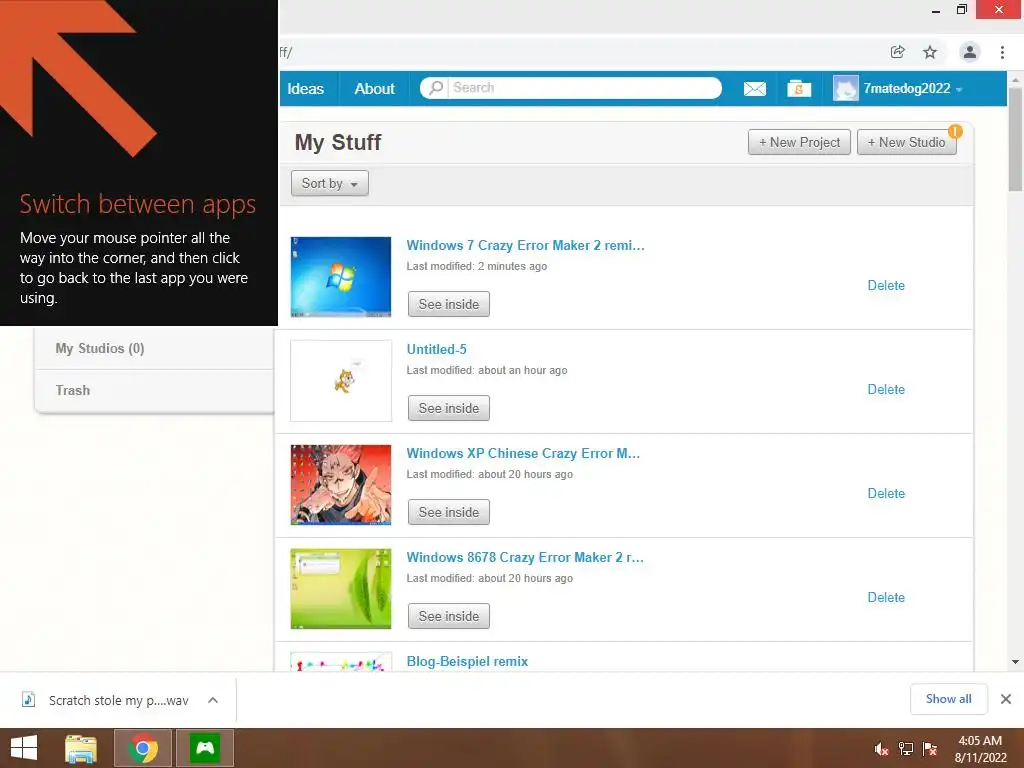
Task: Open the Blog-Beispiel remix title link
Action: [467, 662]
